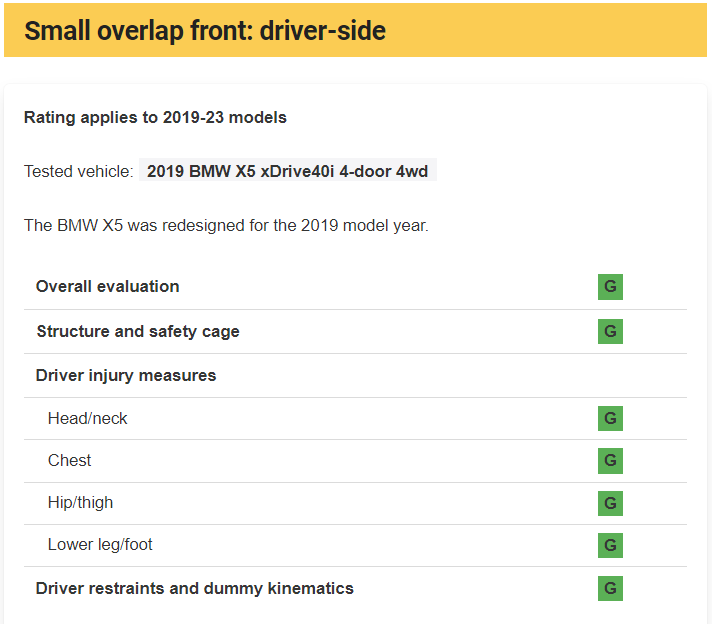This screenshot has height=624, width=712.
Task: Click 'Rating applies to 2019-23 models' text
Action: (x=155, y=117)
